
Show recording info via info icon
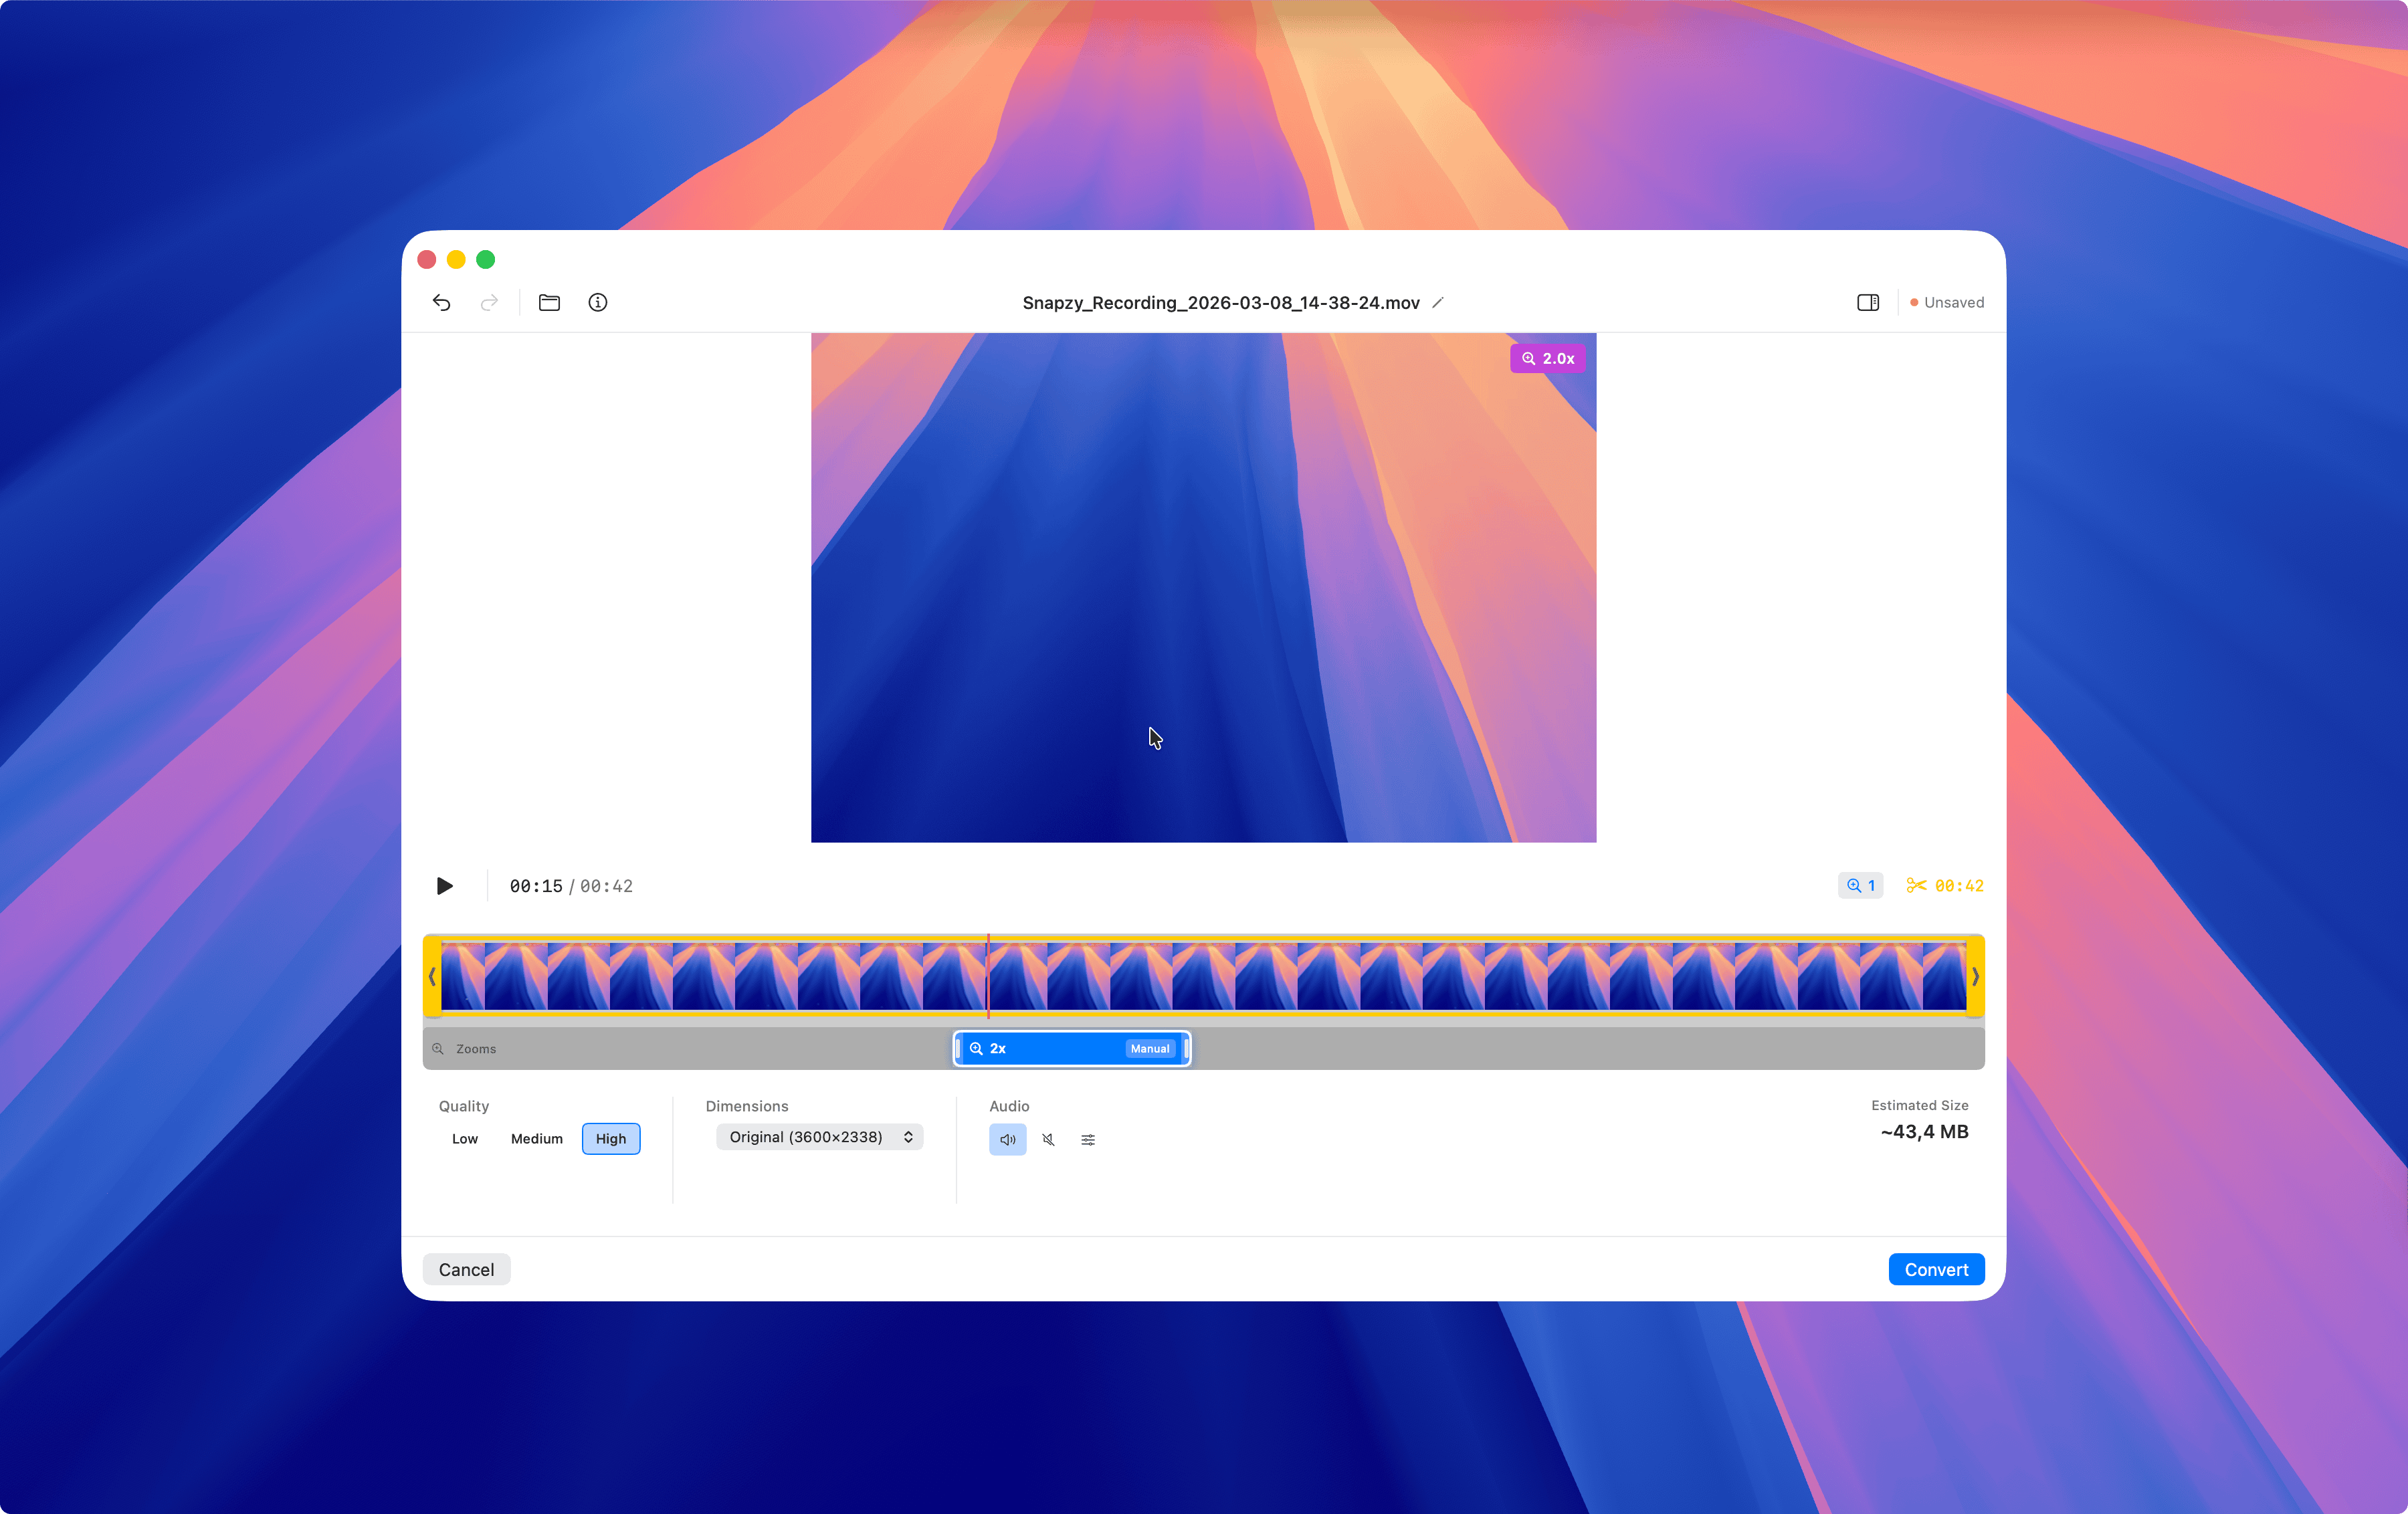point(598,302)
